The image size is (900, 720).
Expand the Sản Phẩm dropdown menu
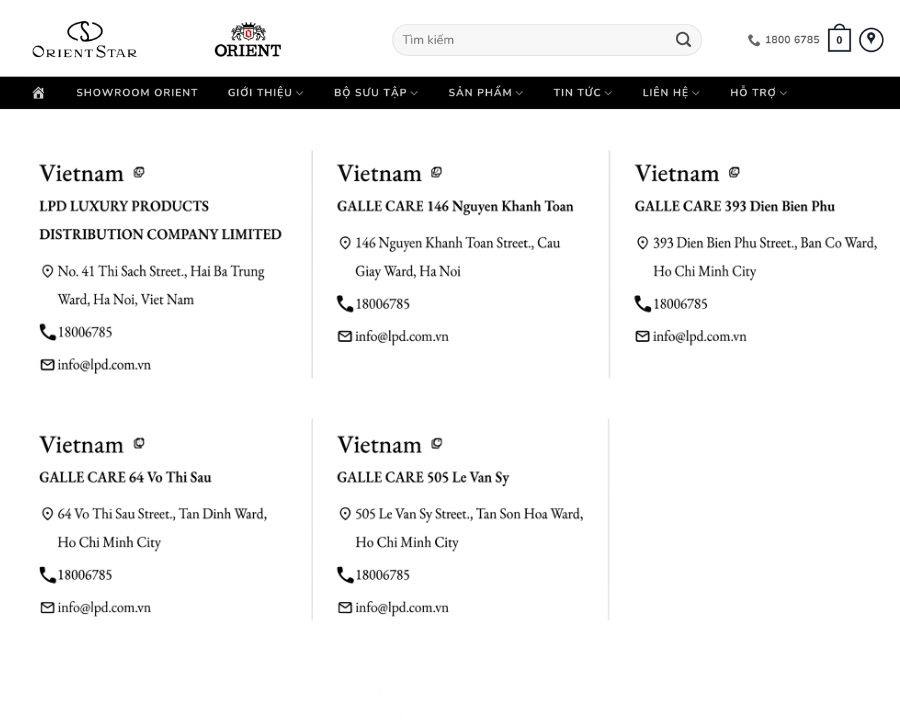(486, 92)
